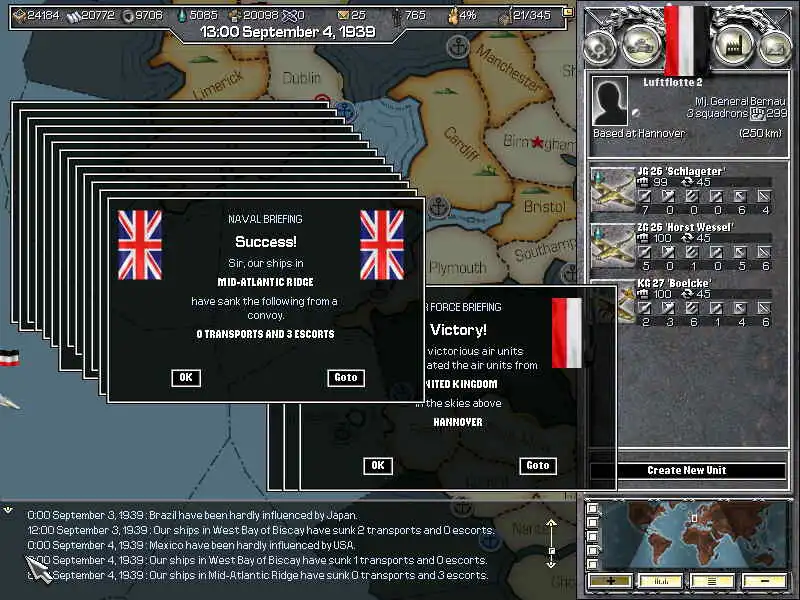Collapse the message log with the arrow
Image resolution: width=800 pixels, height=600 pixels.
point(8,510)
